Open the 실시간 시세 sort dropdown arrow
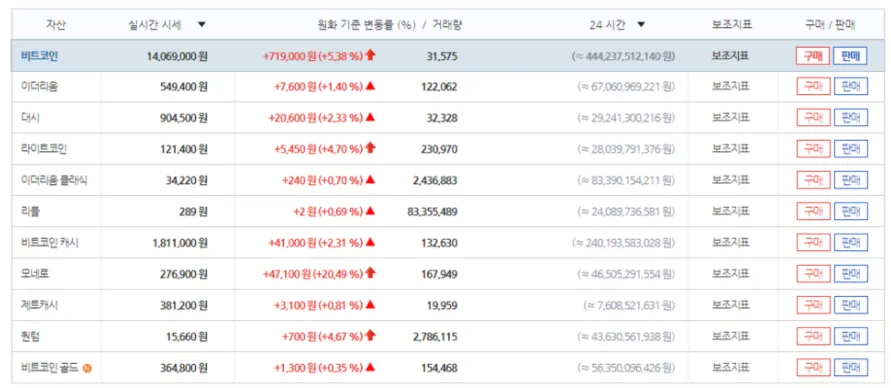The width and height of the screenshot is (891, 388). [x=202, y=25]
